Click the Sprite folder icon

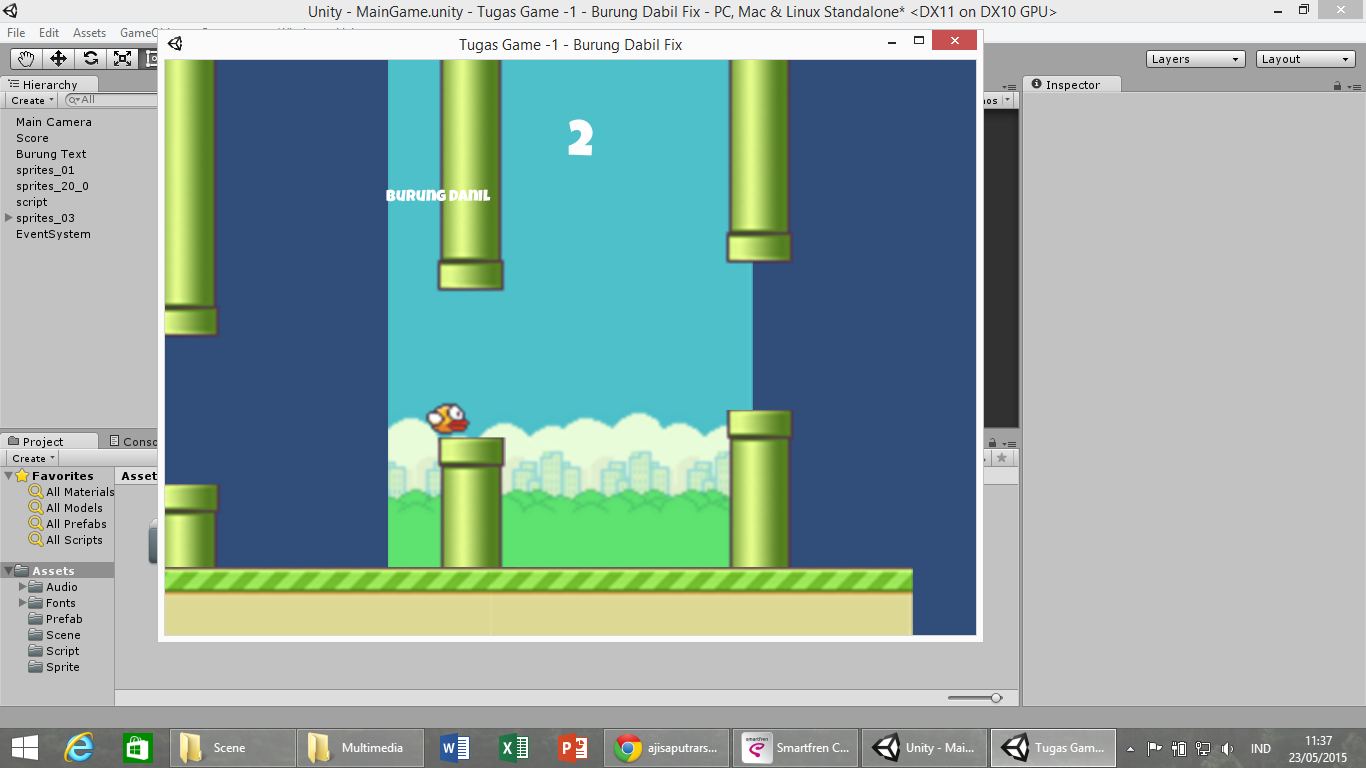(x=36, y=667)
